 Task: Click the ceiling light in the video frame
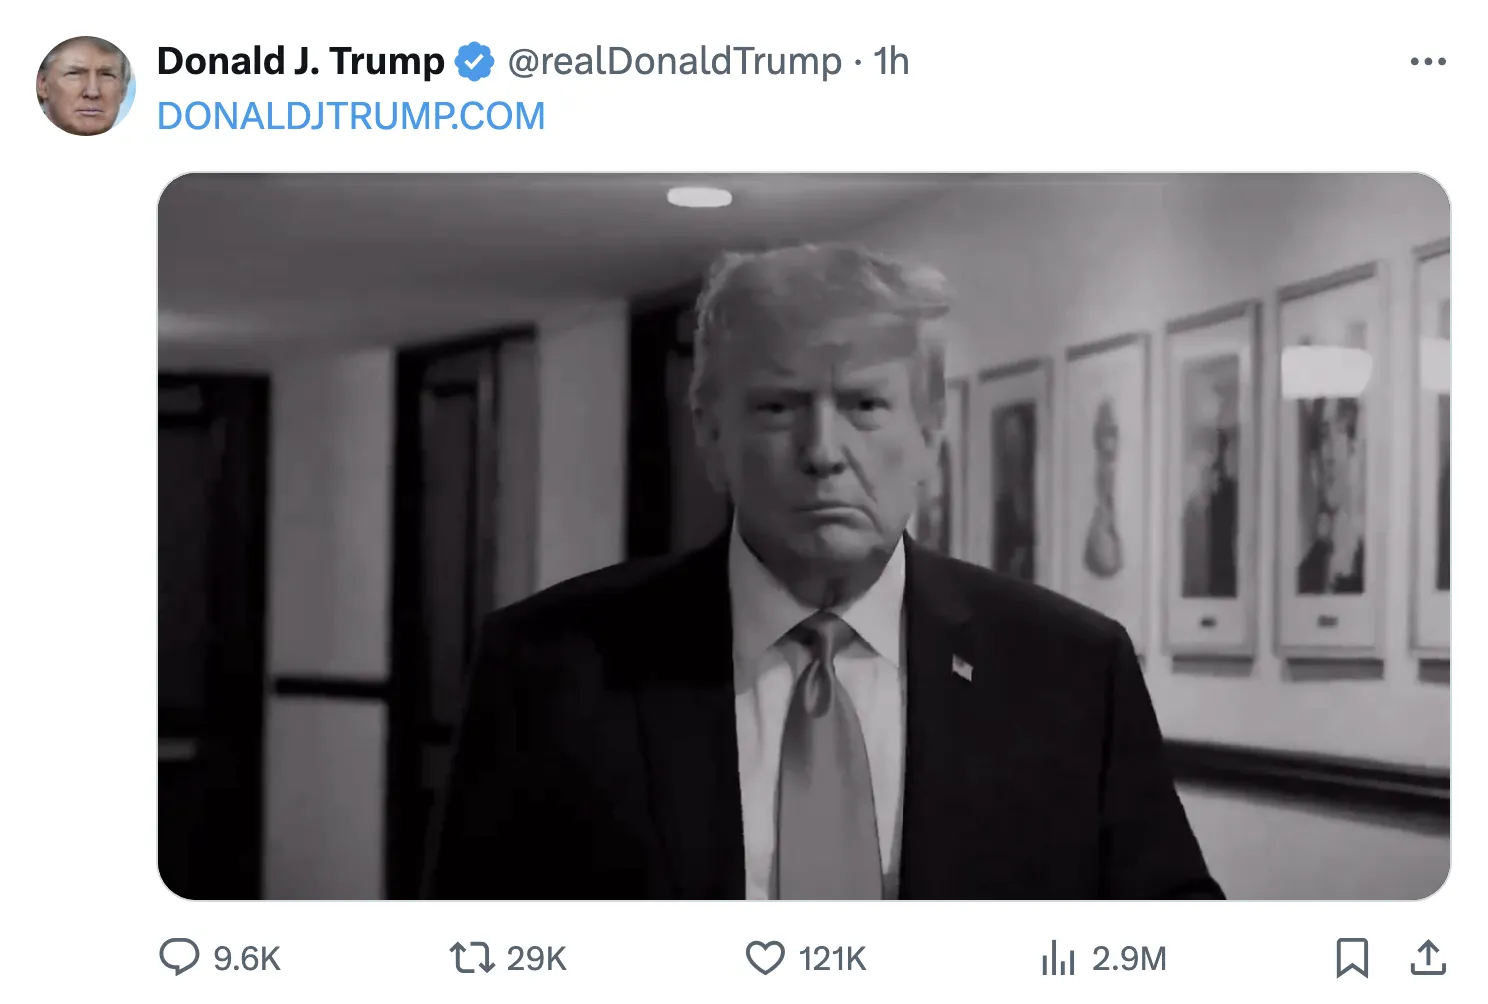(x=699, y=197)
